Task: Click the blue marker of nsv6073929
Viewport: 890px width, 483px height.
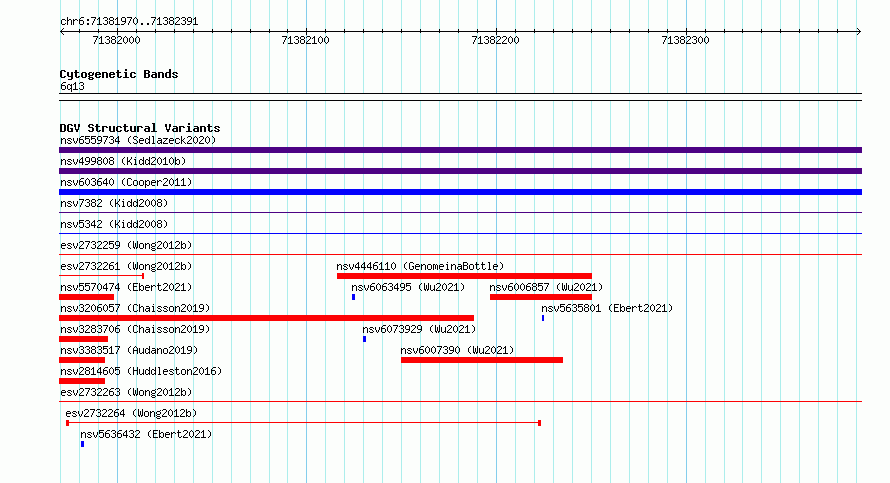Action: (364, 339)
